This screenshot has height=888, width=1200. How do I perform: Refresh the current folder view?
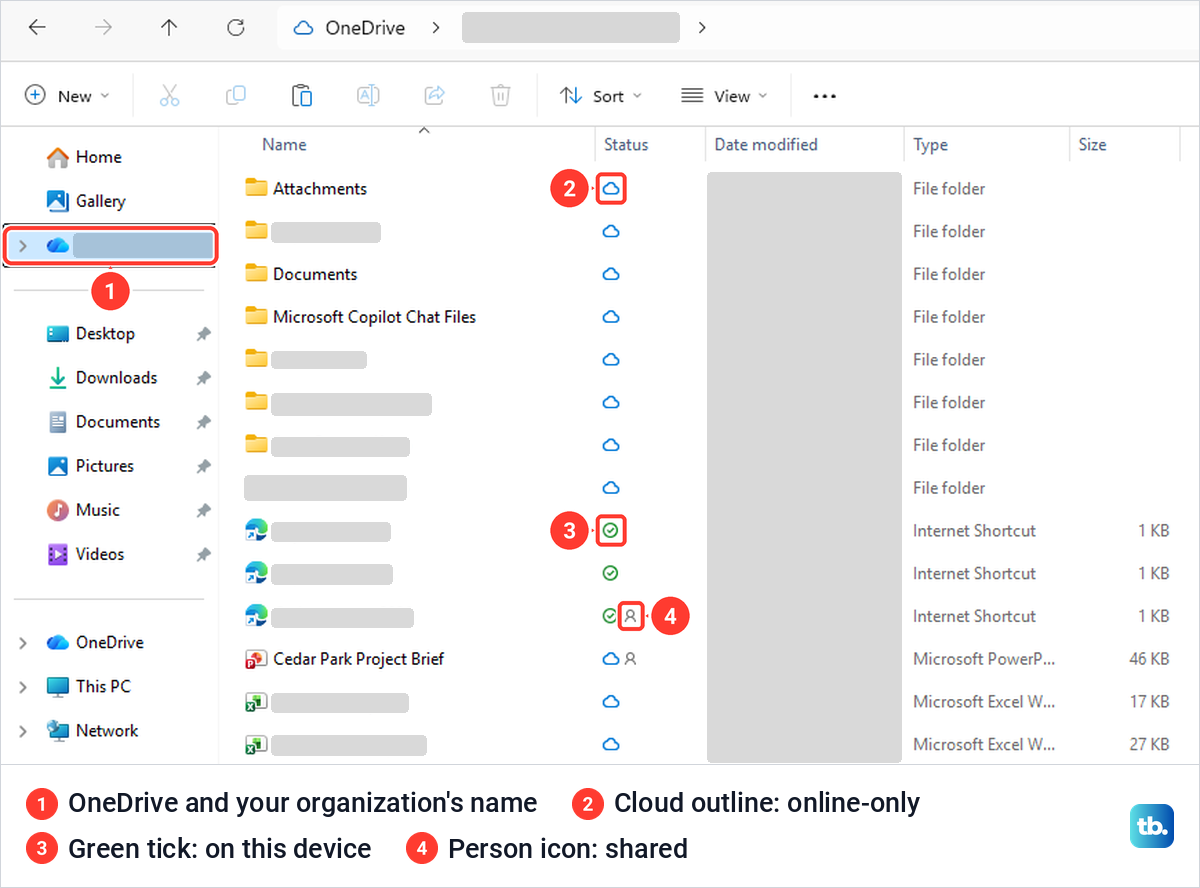236,28
